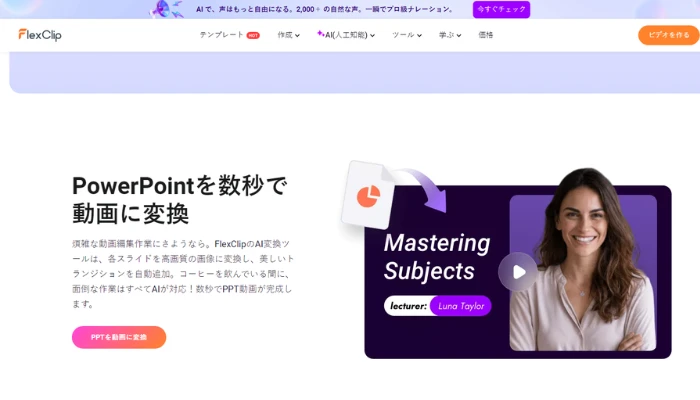
Task: Click the HOT badge next to テンプレート
Action: [253, 35]
